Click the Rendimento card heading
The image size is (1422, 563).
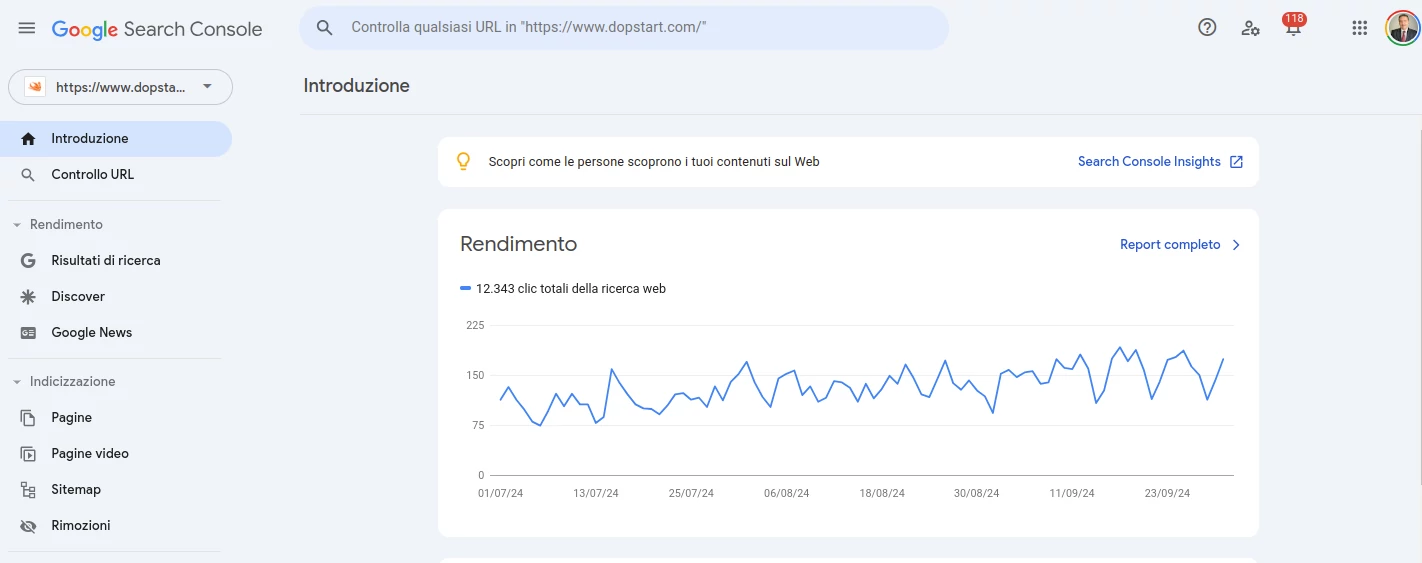click(518, 244)
